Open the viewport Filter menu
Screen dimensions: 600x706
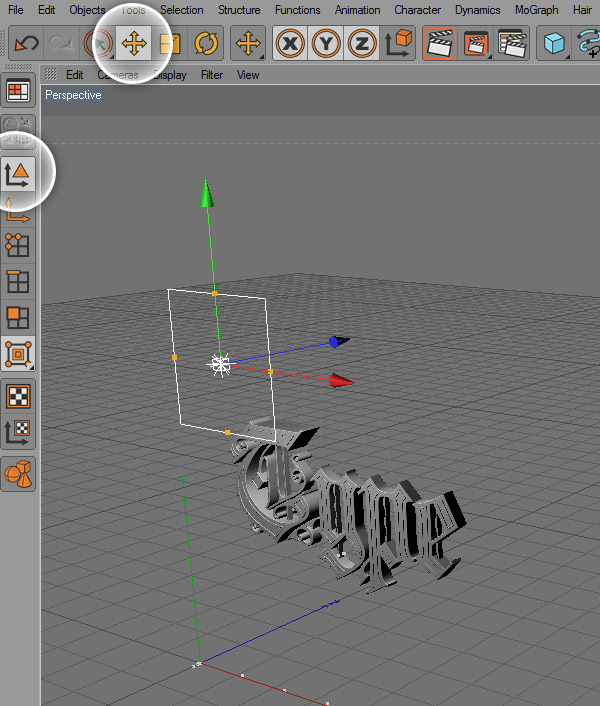(x=212, y=75)
